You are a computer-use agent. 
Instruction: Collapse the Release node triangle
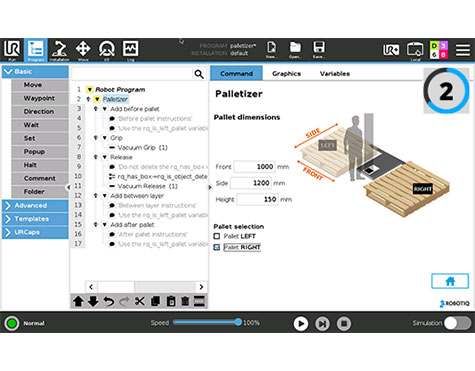point(105,157)
